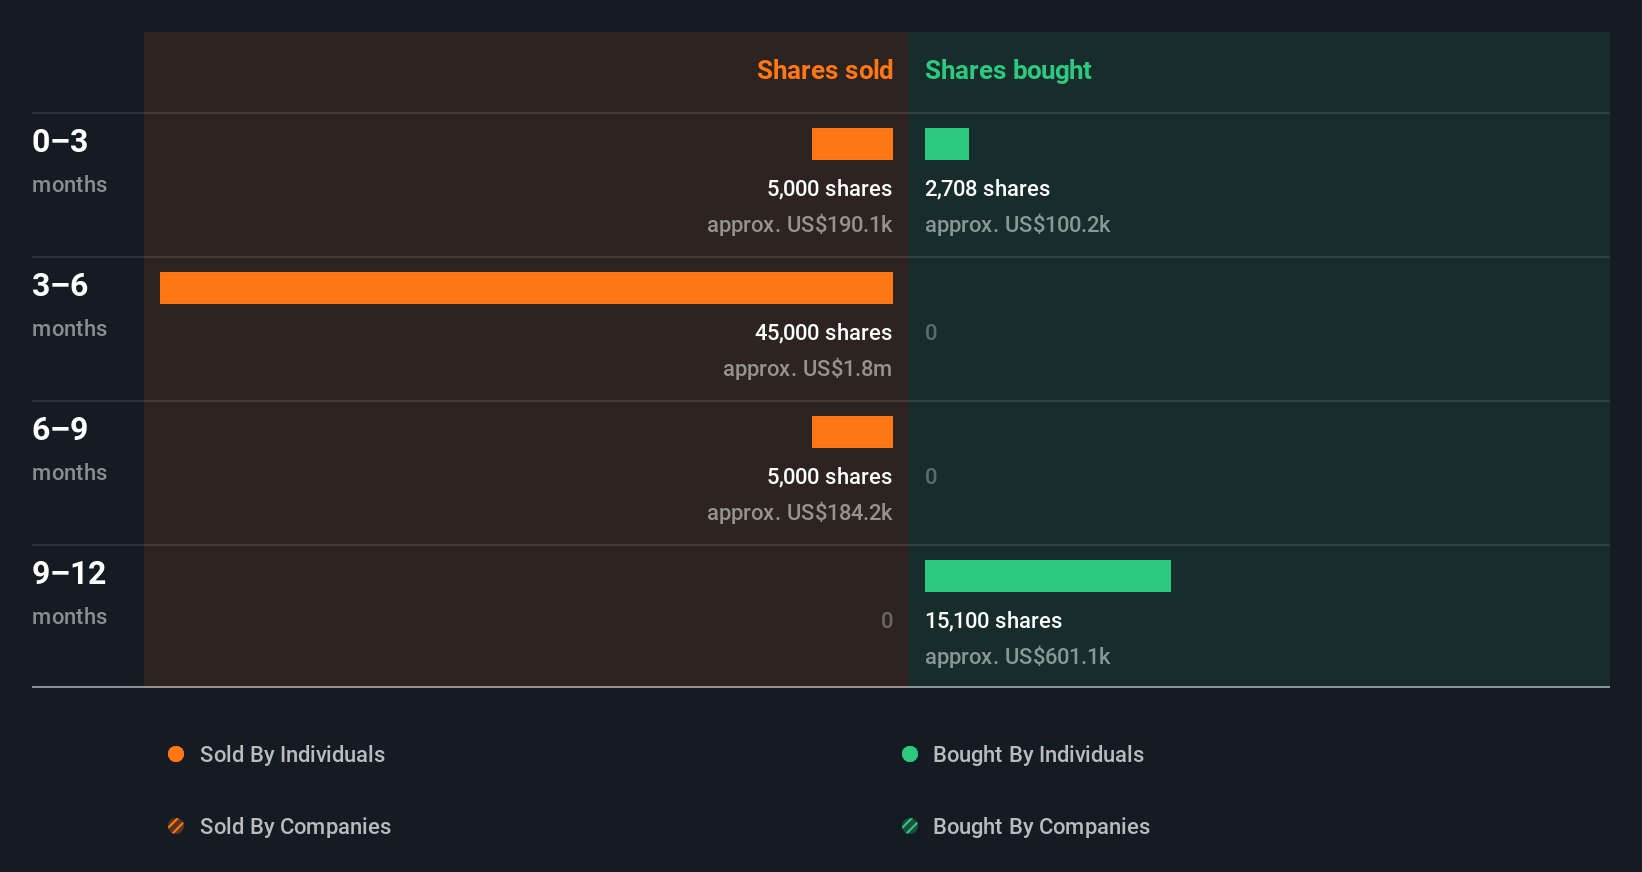
Task: Click the striped Sold By Companies legend icon
Action: [x=176, y=826]
